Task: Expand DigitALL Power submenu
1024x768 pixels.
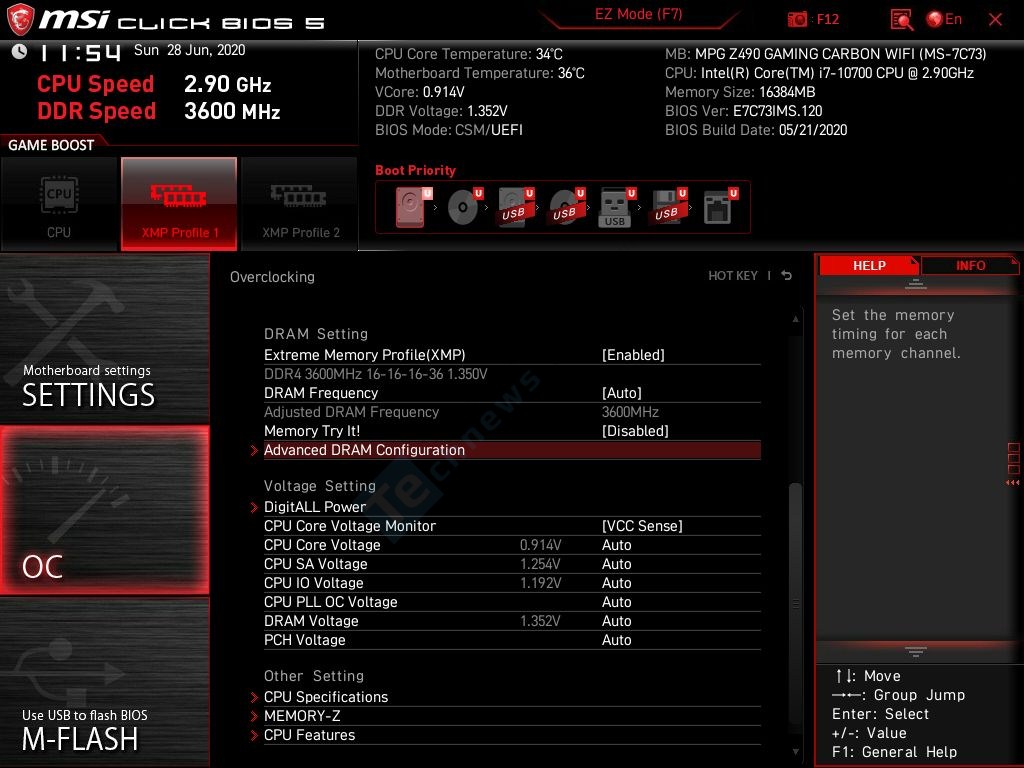Action: click(x=512, y=507)
